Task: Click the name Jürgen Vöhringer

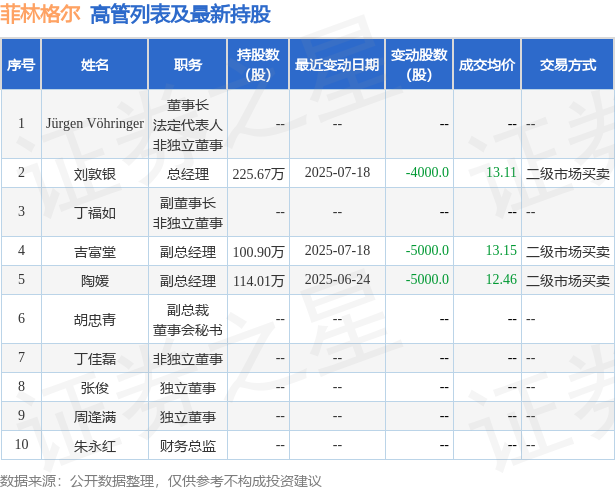Action: click(x=95, y=124)
